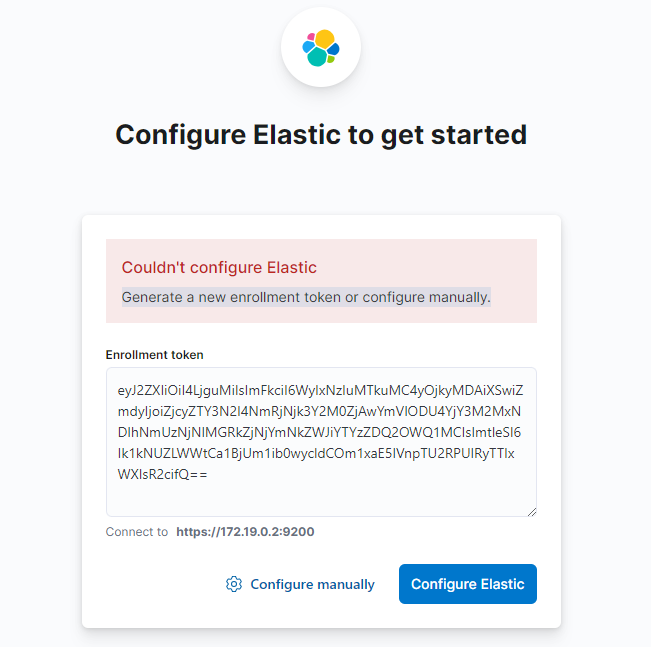
Task: Focus the Enrollment token text area
Action: [x=321, y=442]
